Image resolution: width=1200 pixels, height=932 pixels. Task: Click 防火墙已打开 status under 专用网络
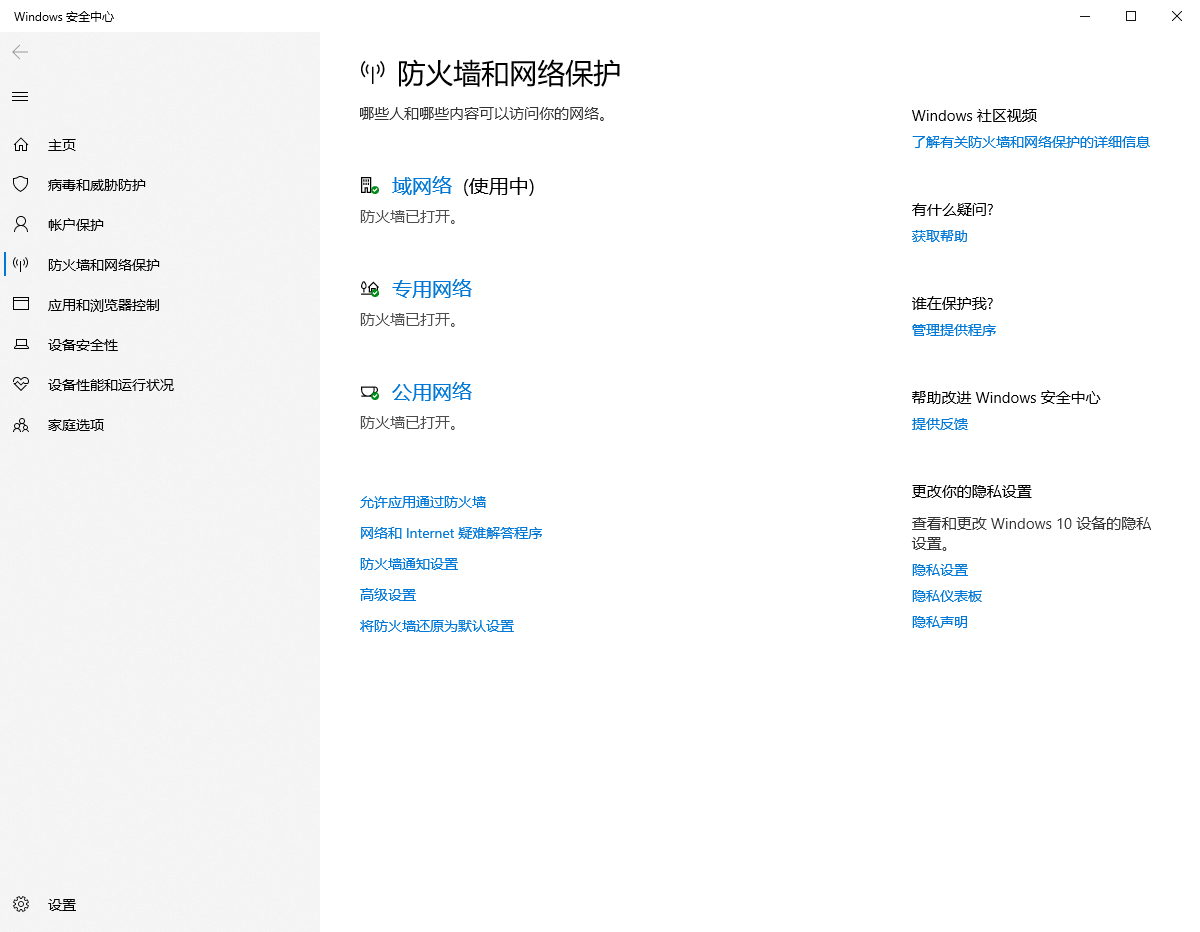click(x=409, y=320)
